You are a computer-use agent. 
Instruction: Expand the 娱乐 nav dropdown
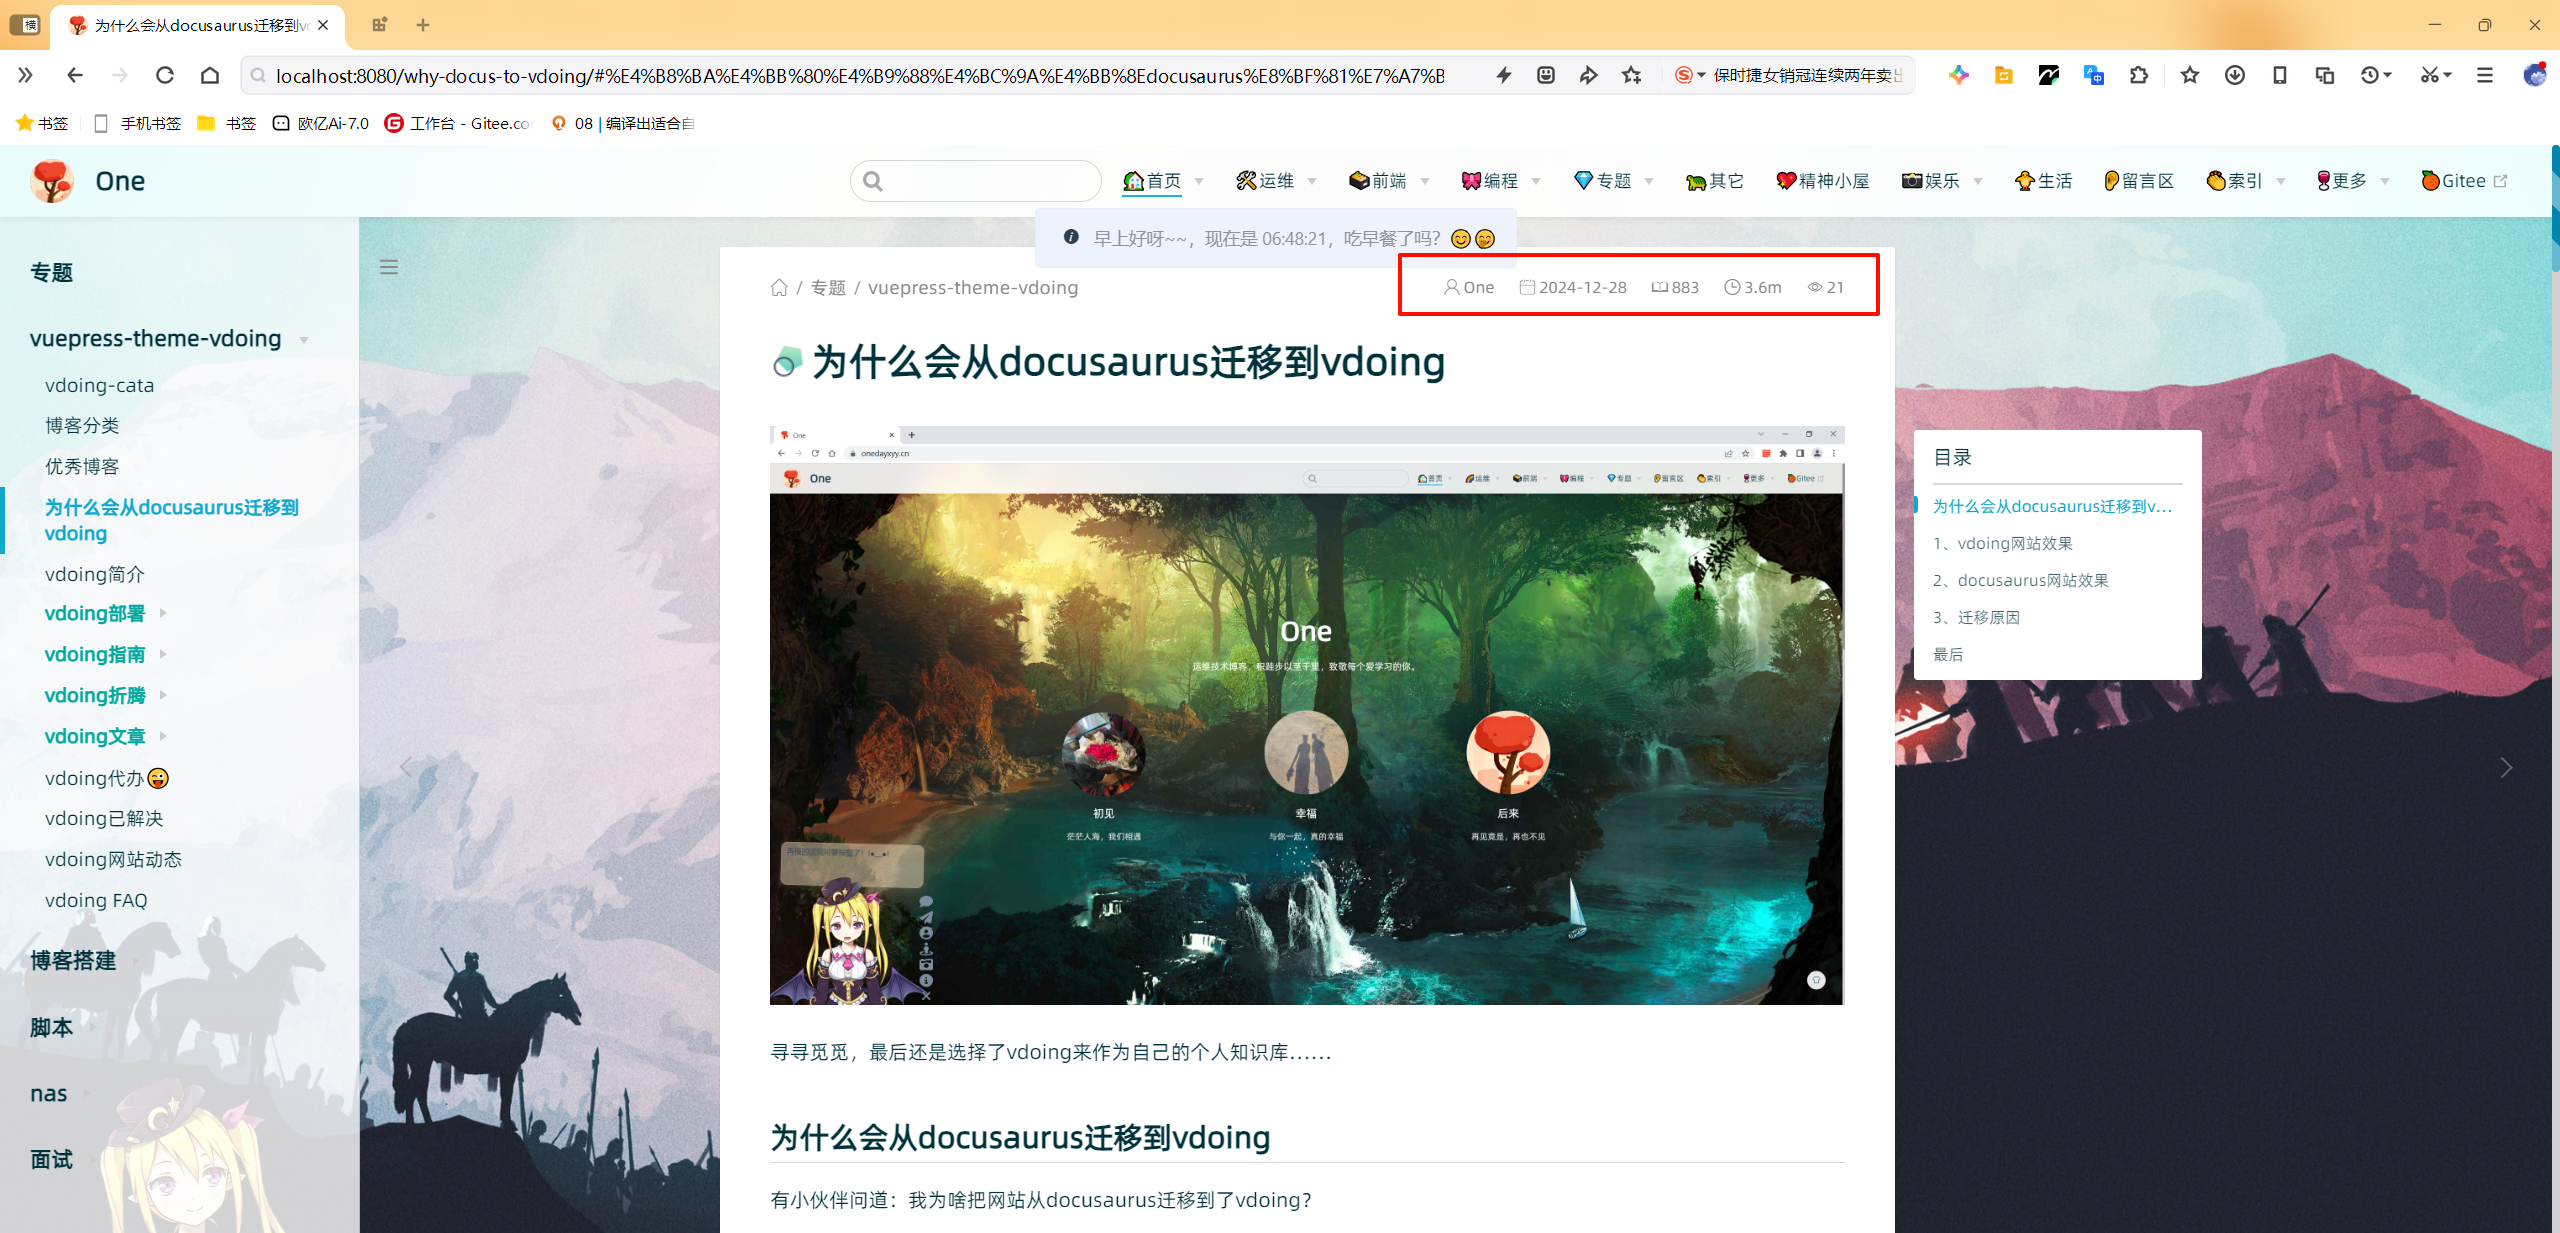1978,182
